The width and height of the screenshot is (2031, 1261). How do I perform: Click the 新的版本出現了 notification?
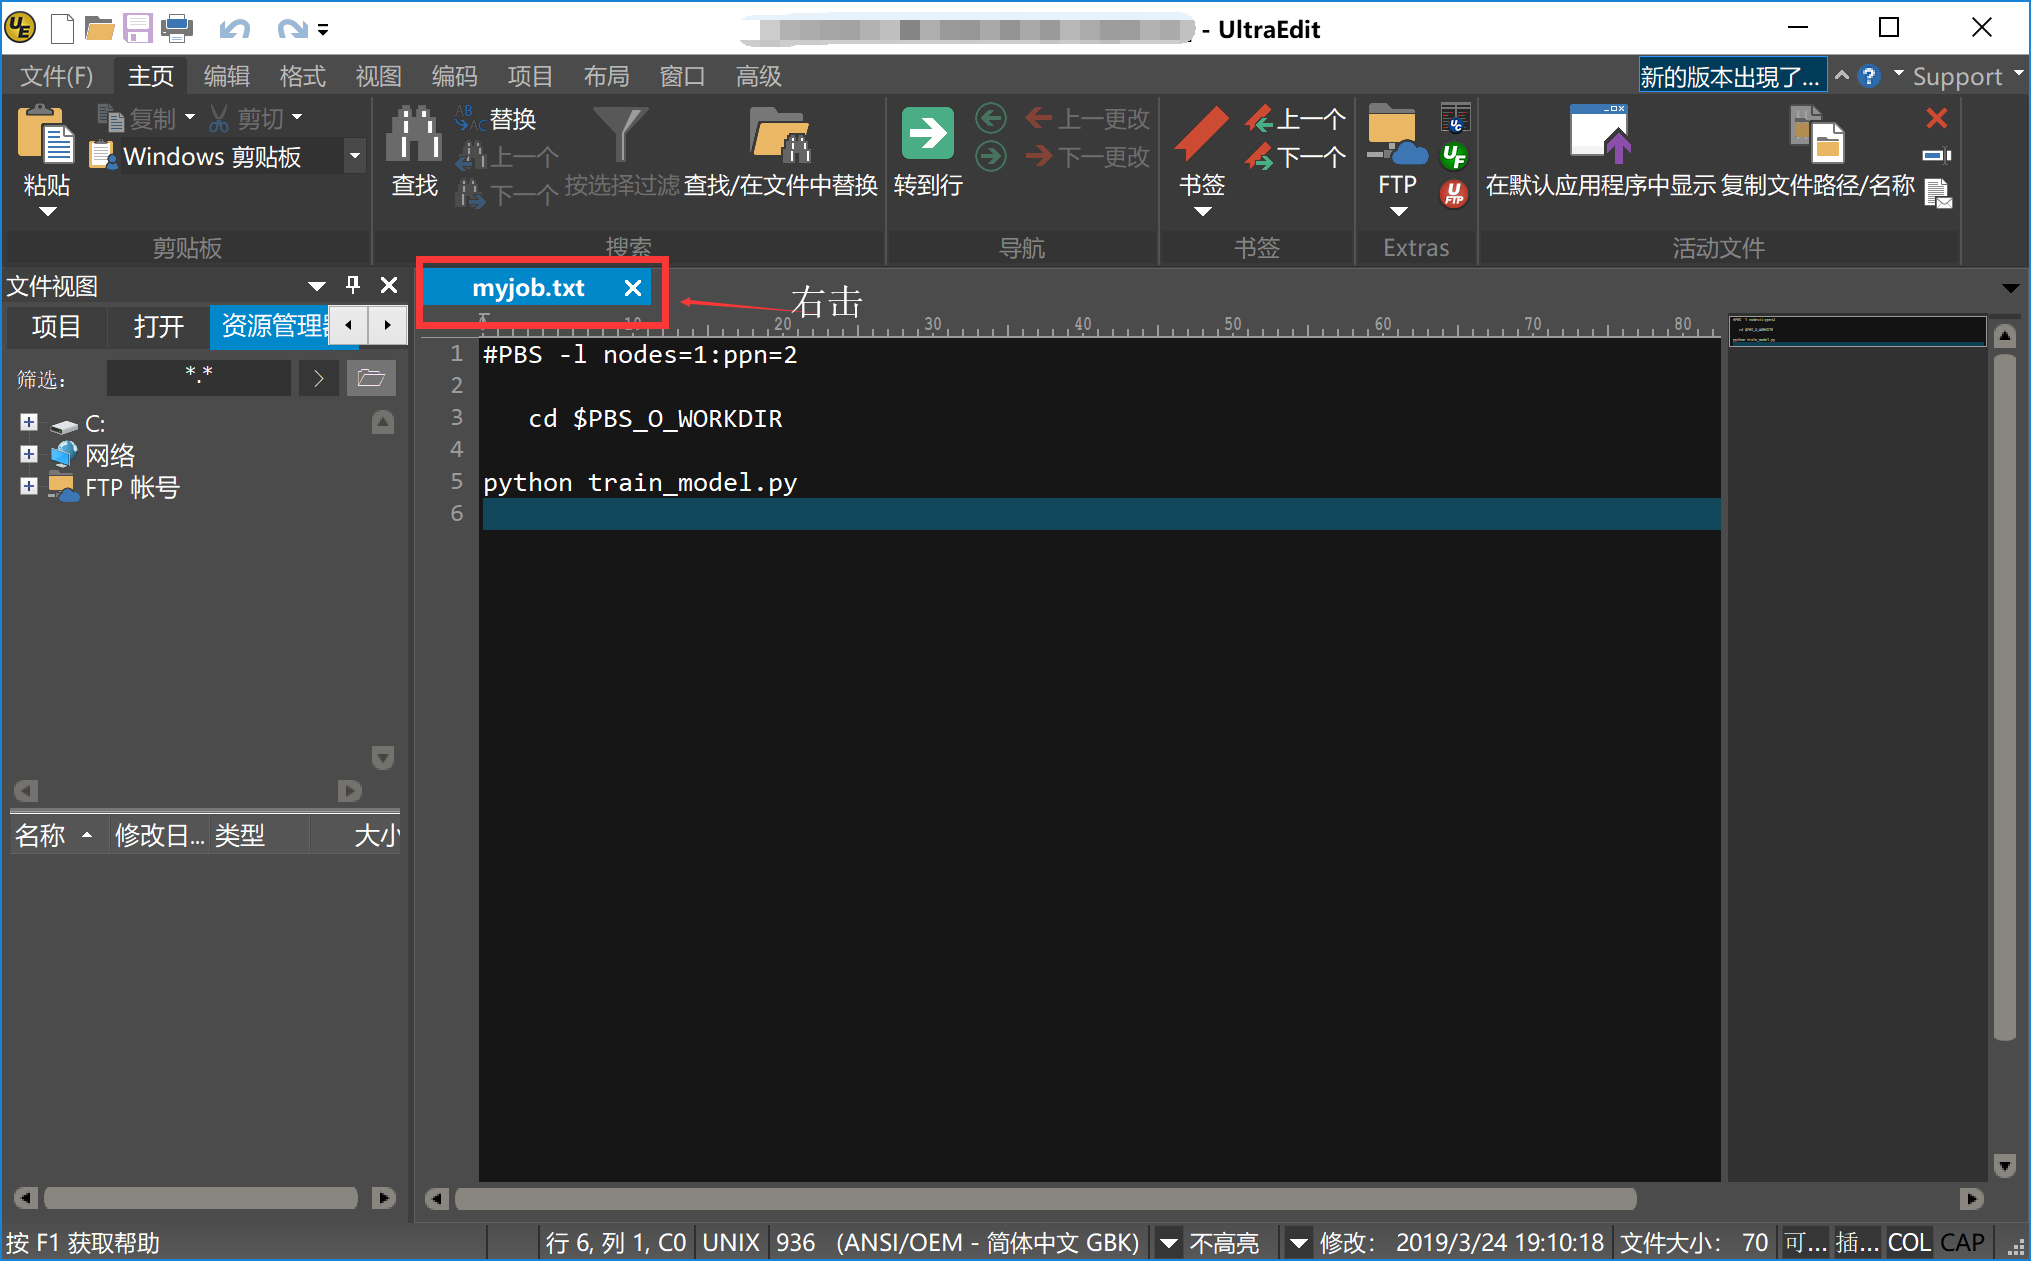[1732, 76]
